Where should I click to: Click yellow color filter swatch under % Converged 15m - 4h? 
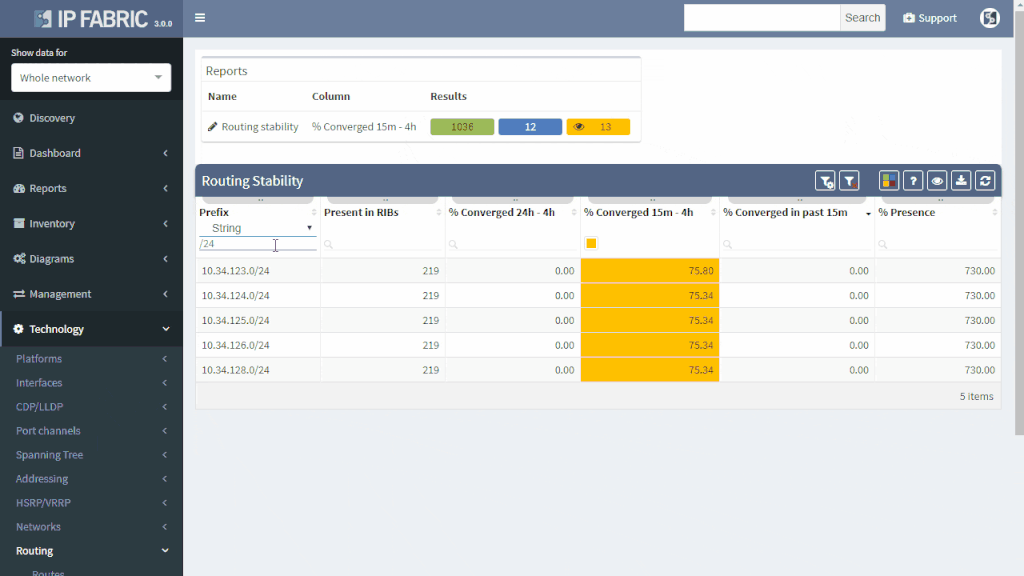[591, 244]
